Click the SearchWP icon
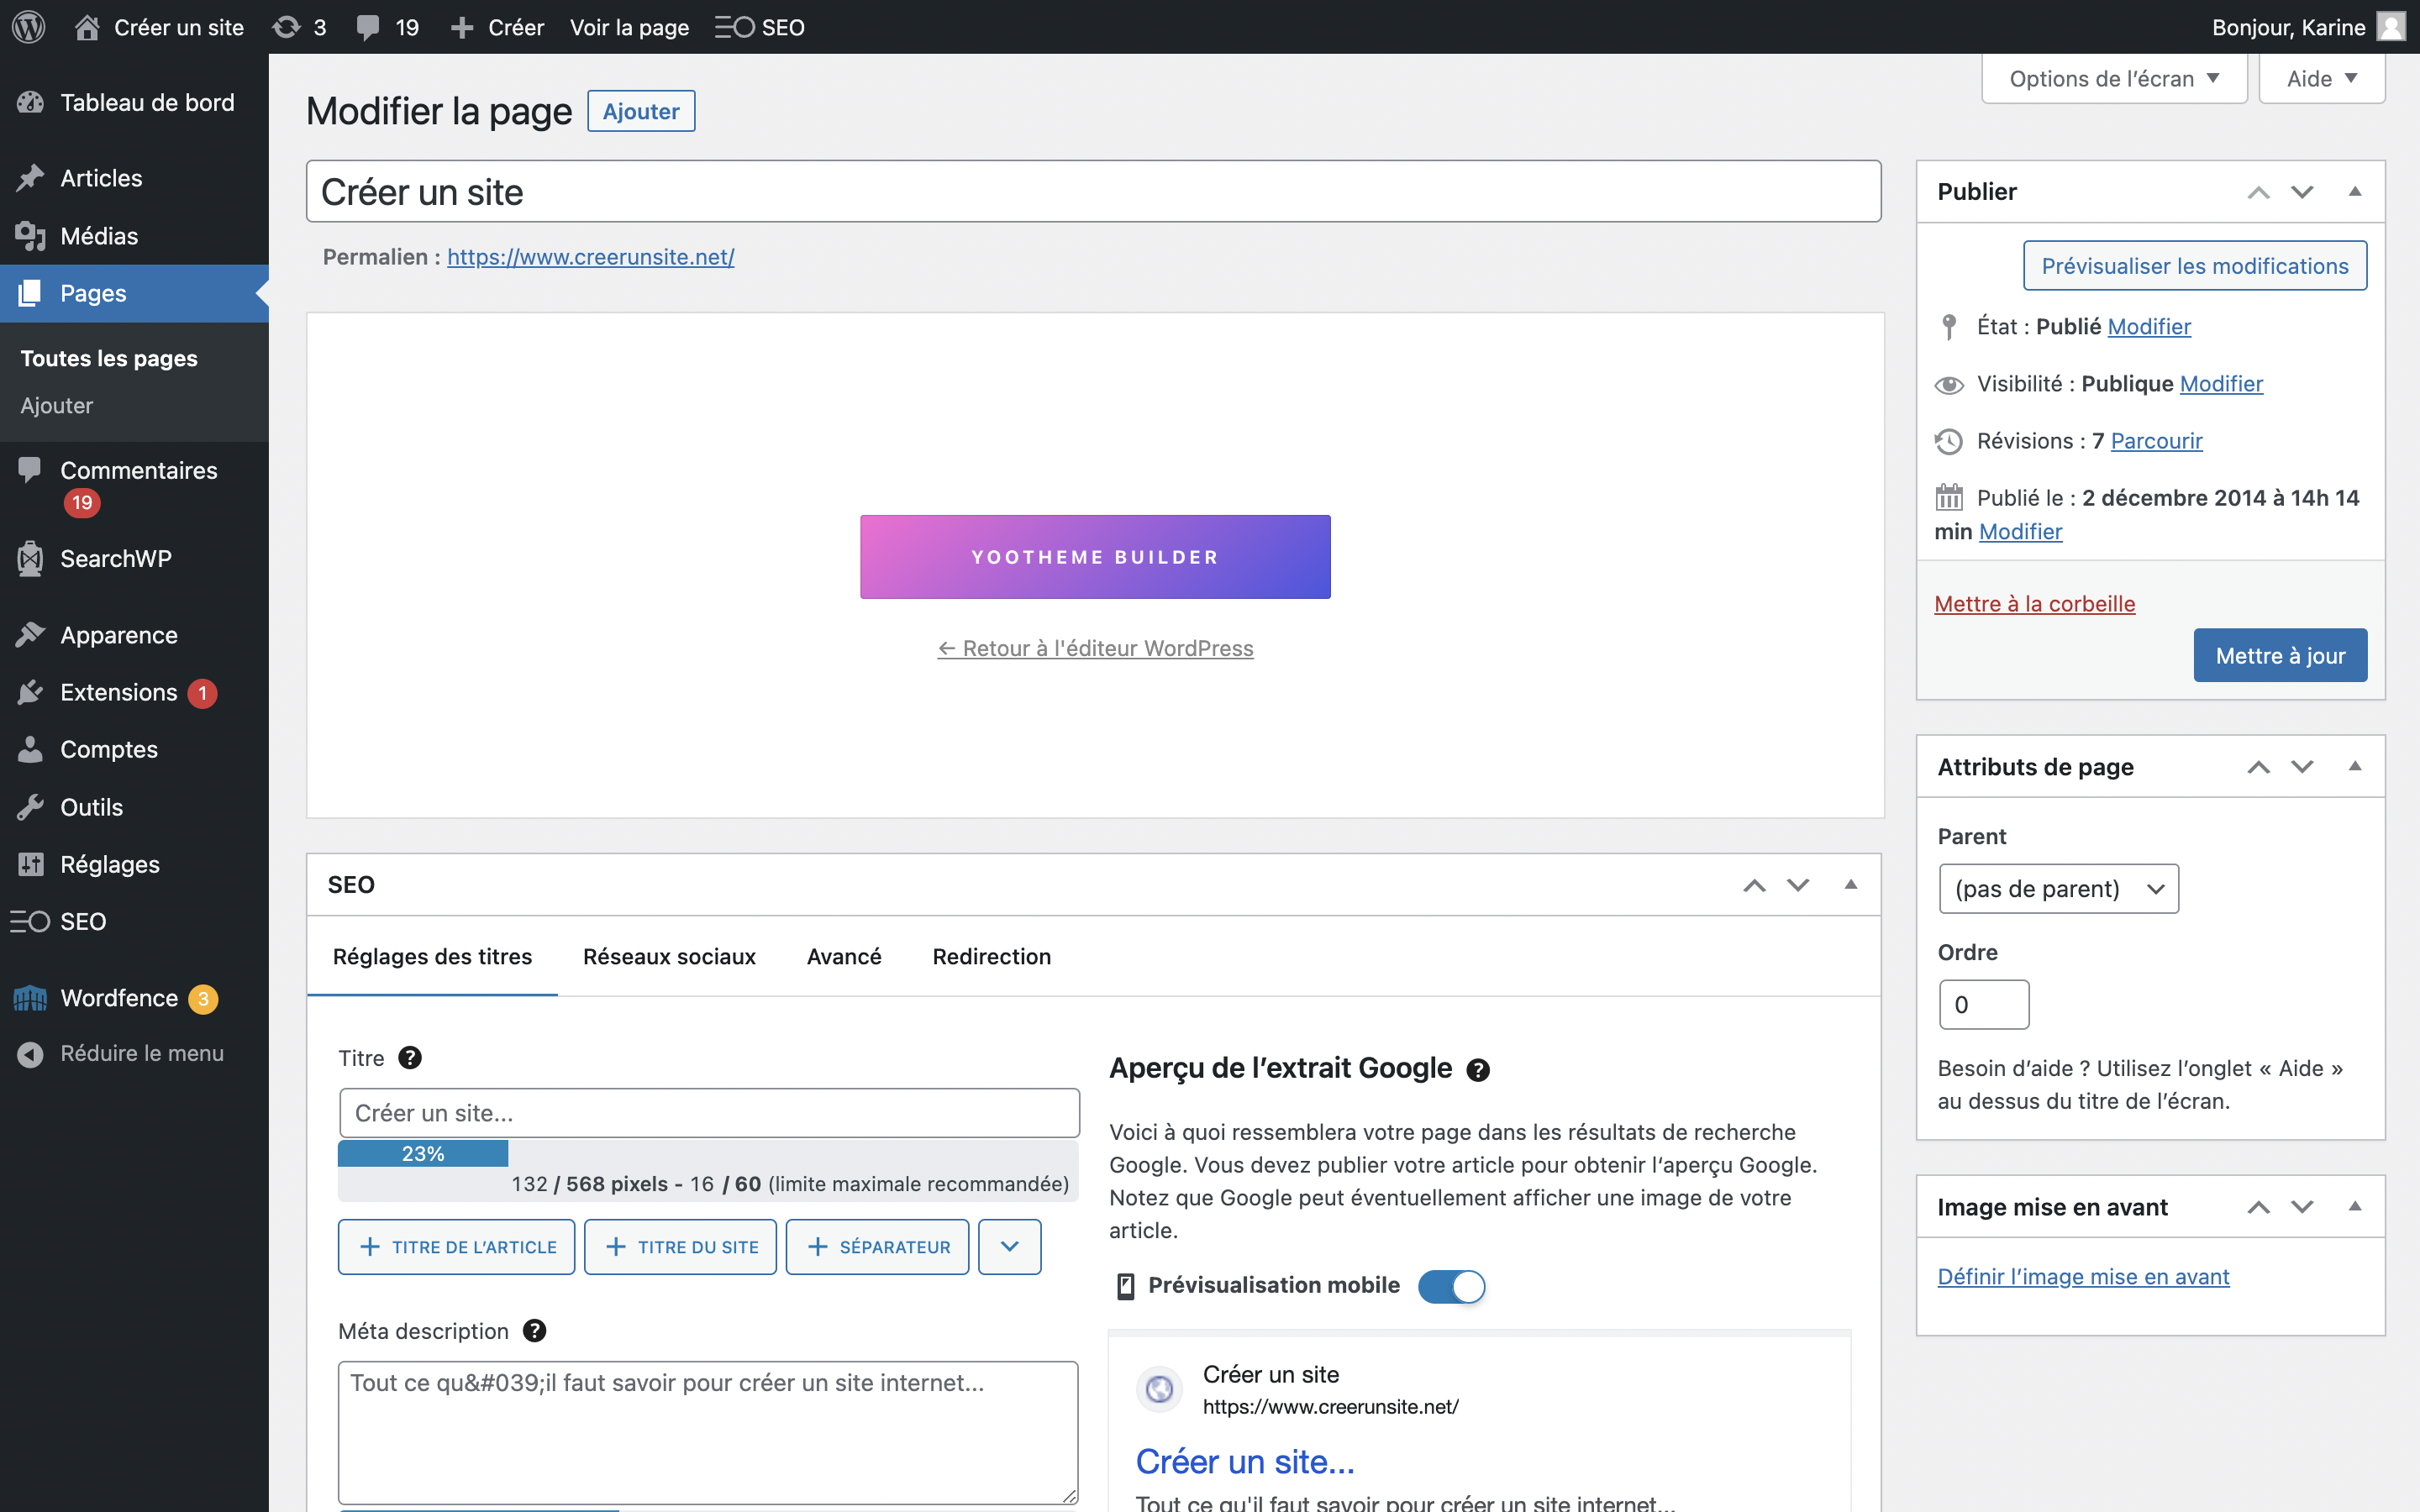 (x=30, y=559)
